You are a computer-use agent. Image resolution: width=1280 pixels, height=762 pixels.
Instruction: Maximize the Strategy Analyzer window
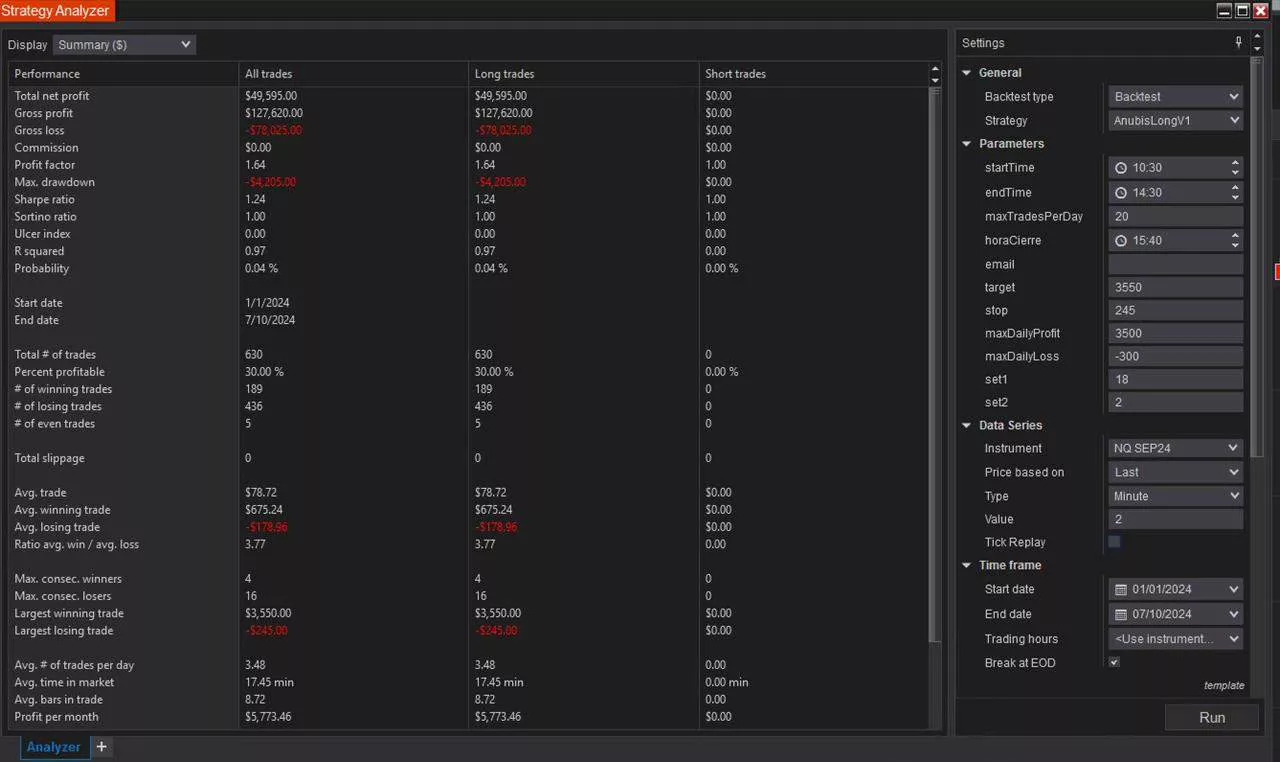pos(1242,10)
